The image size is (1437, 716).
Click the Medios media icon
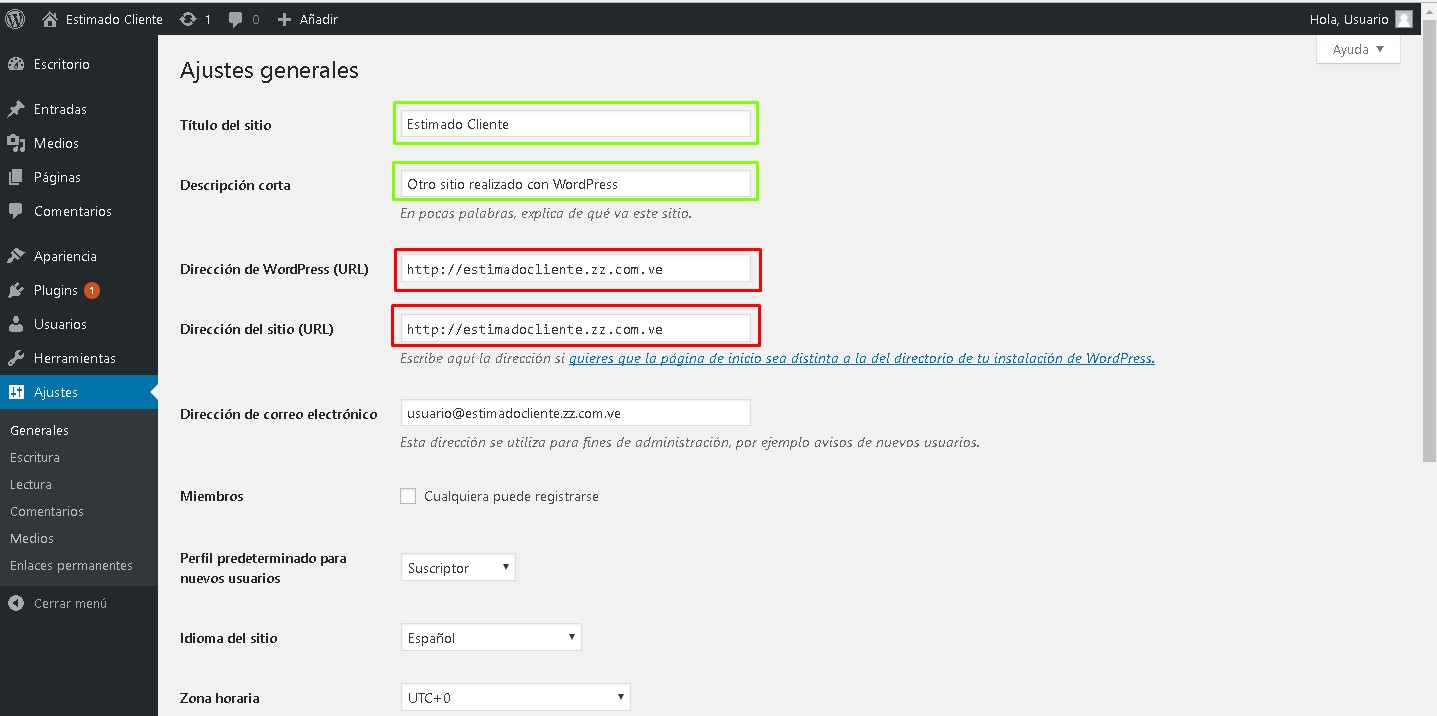click(x=16, y=143)
